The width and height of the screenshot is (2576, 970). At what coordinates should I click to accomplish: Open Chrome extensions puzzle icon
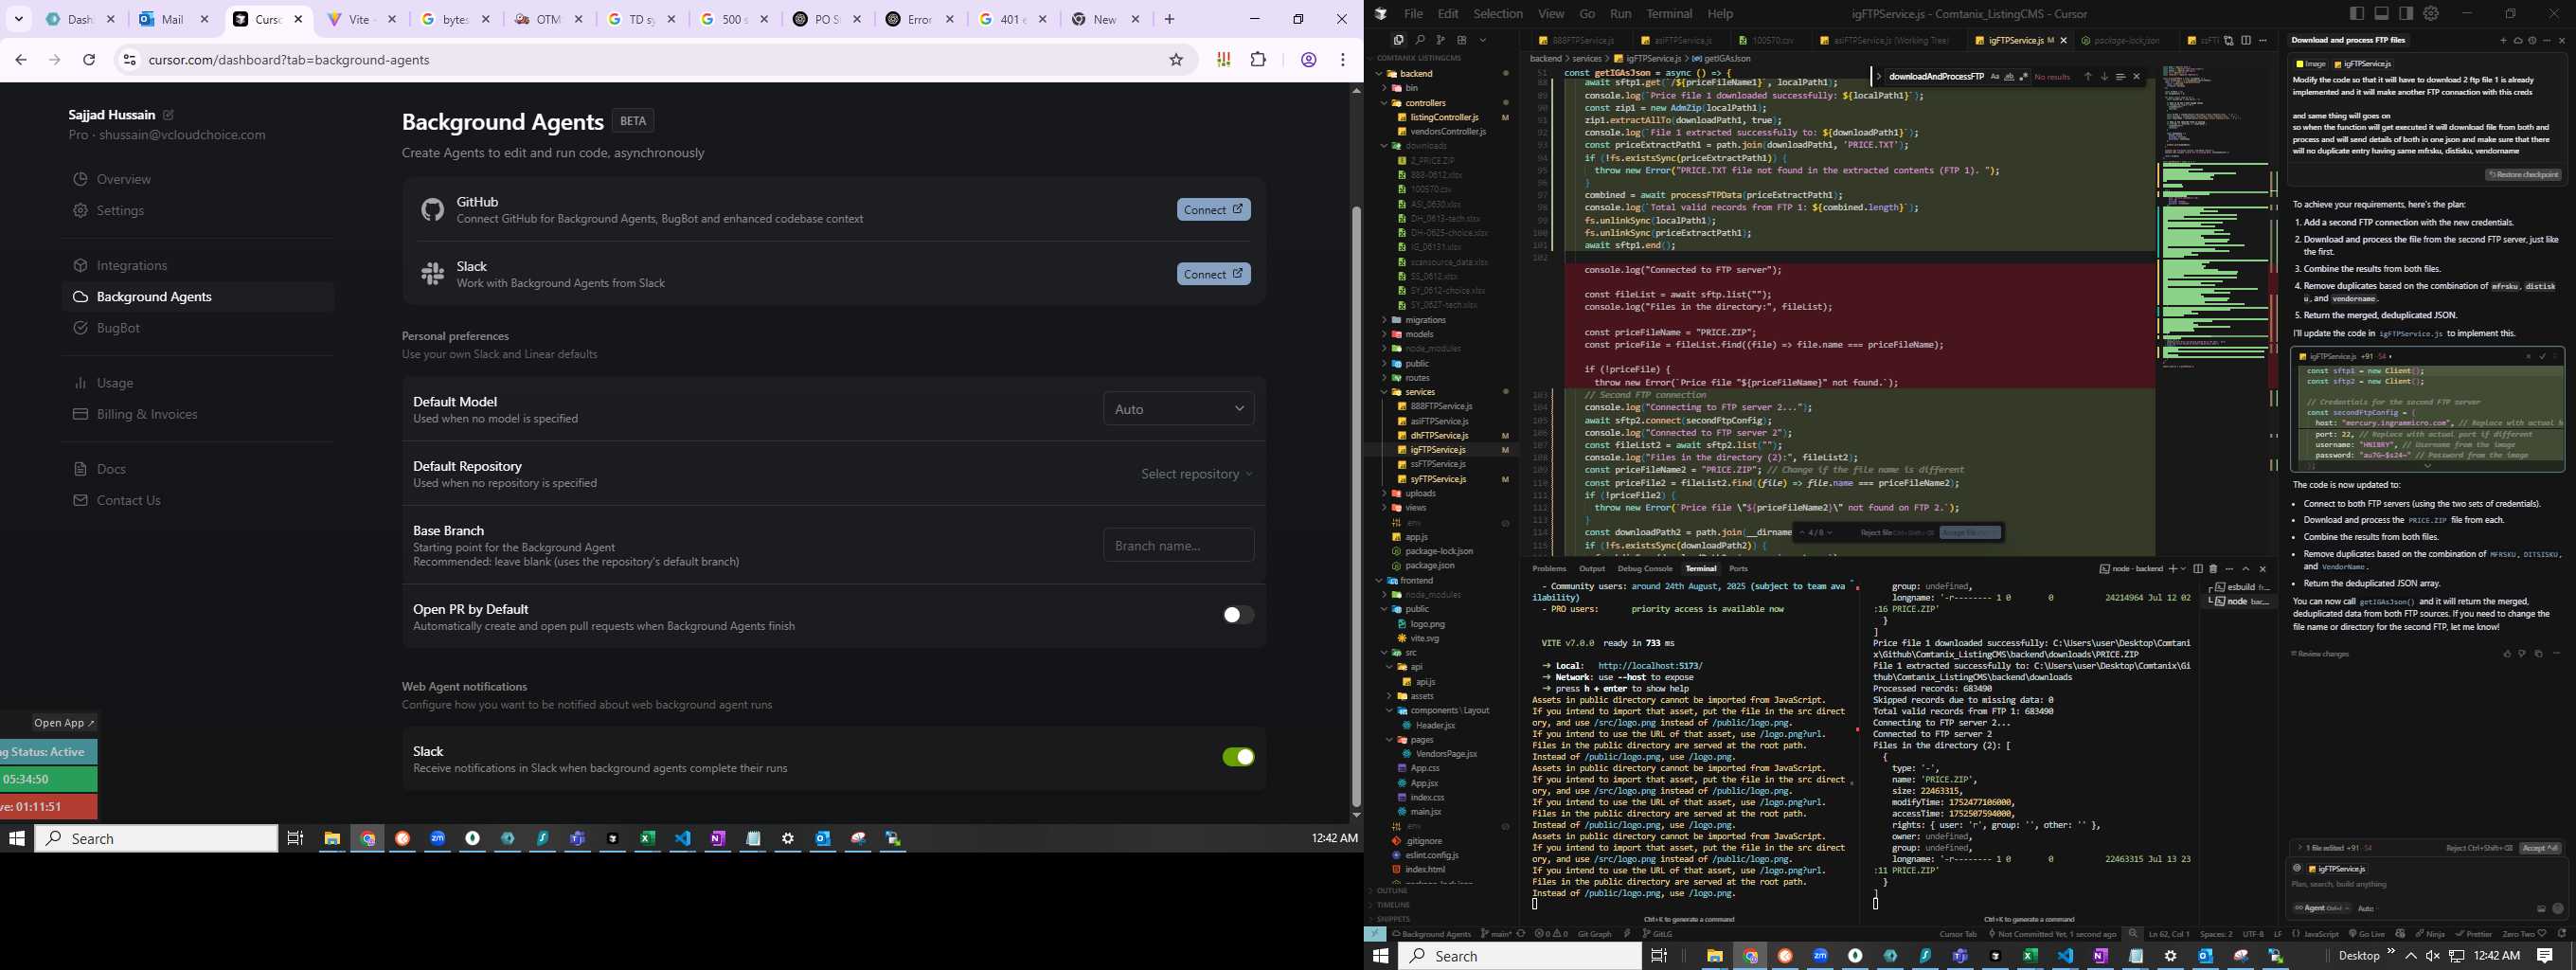click(1258, 60)
